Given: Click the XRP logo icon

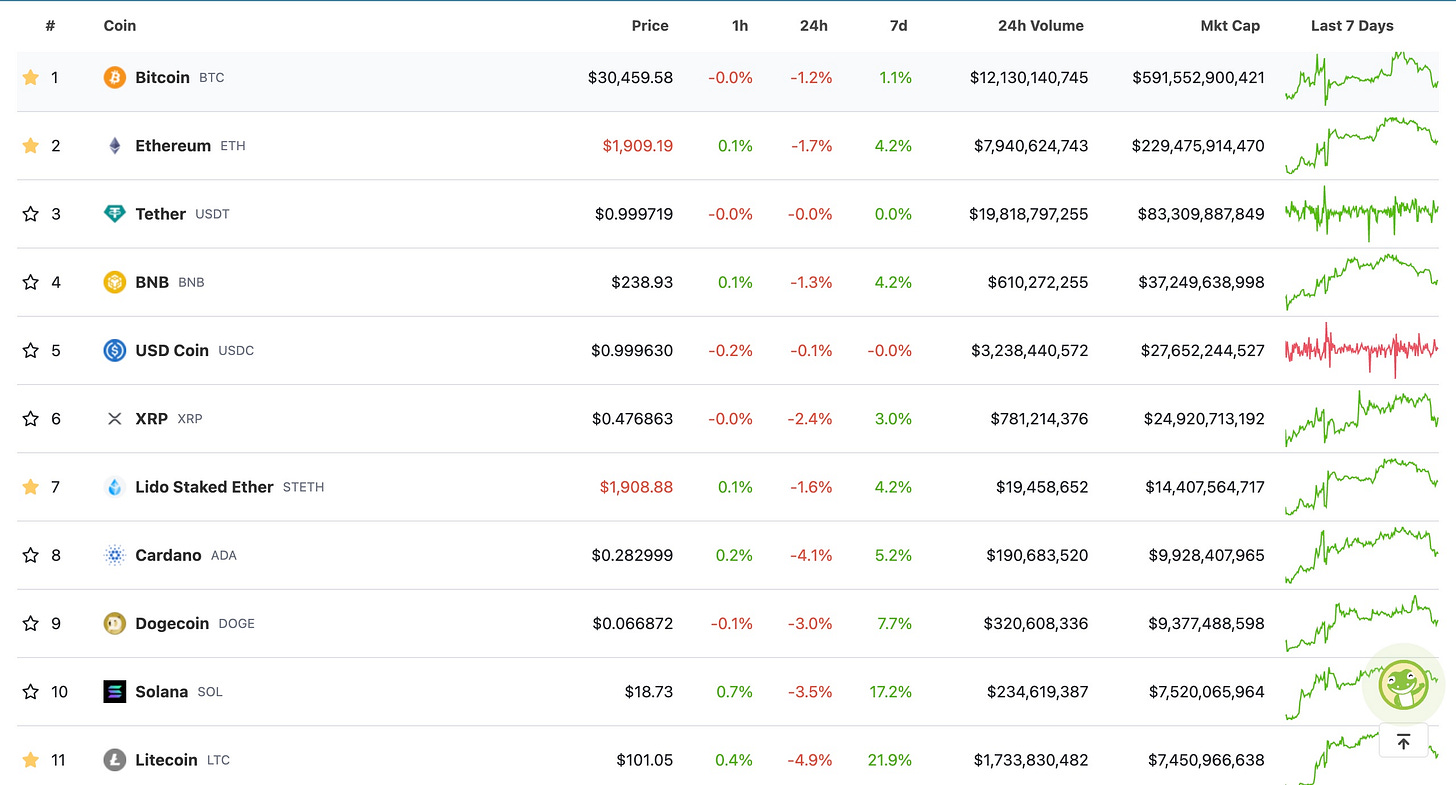Looking at the screenshot, I should 115,419.
